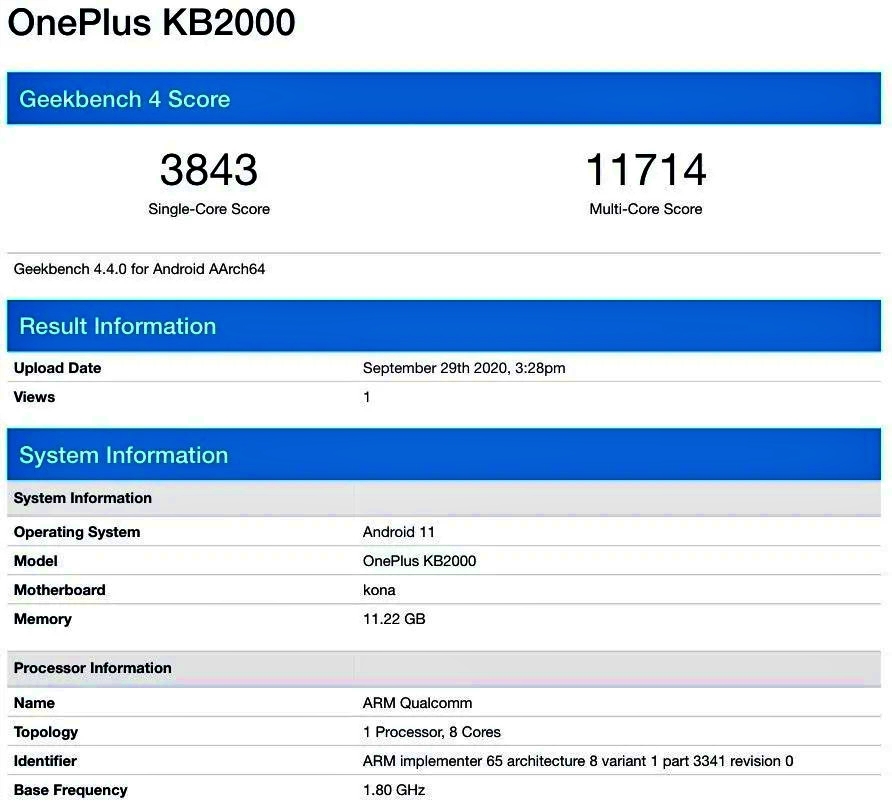This screenshot has height=809, width=892.
Task: Click the Result Information header
Action: click(x=444, y=326)
